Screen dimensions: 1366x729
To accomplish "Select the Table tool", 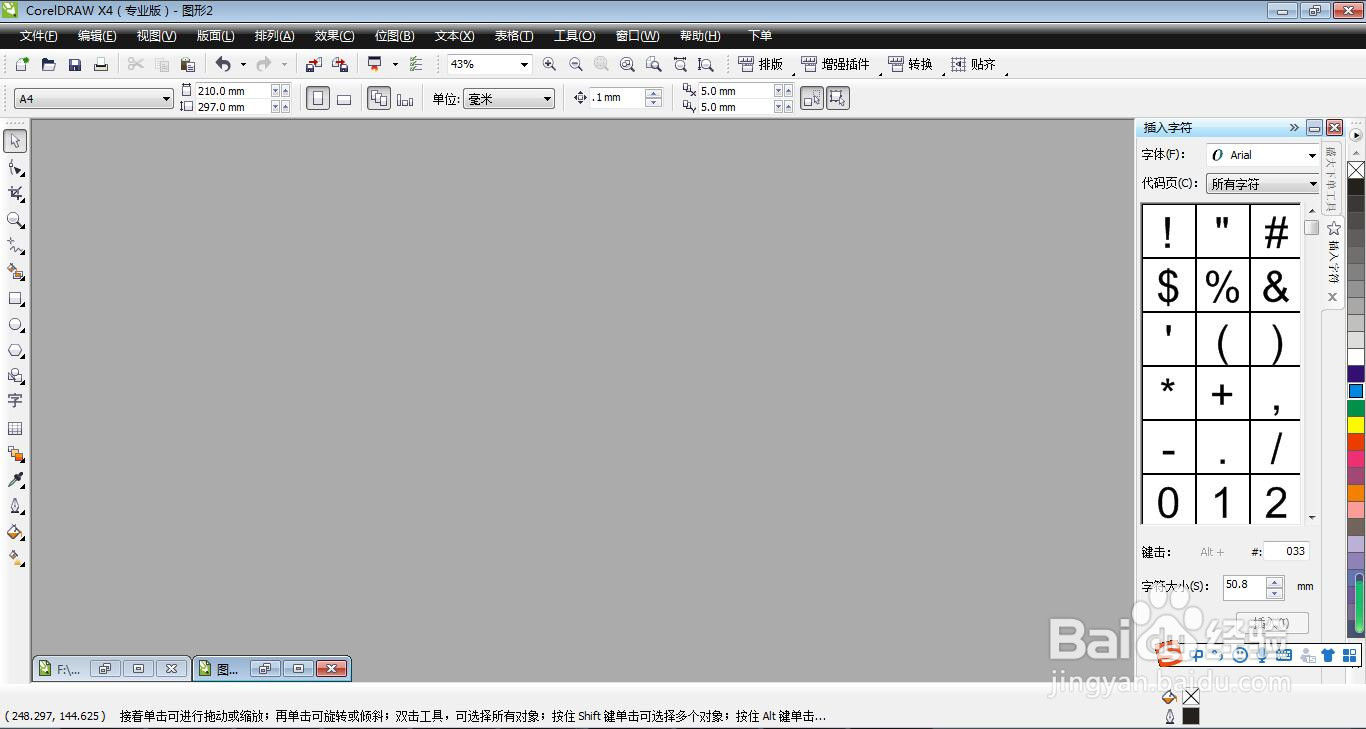I will tap(15, 428).
